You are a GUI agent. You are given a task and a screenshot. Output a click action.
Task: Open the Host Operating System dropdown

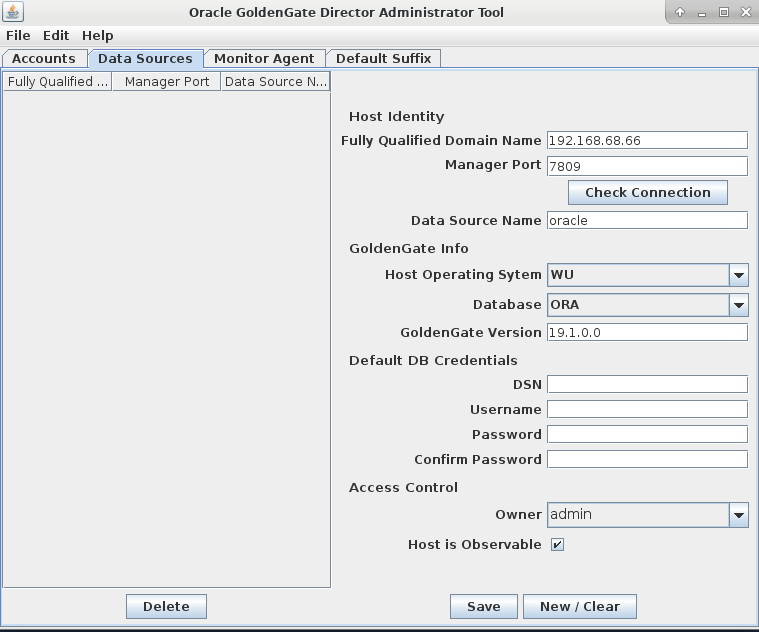click(738, 275)
